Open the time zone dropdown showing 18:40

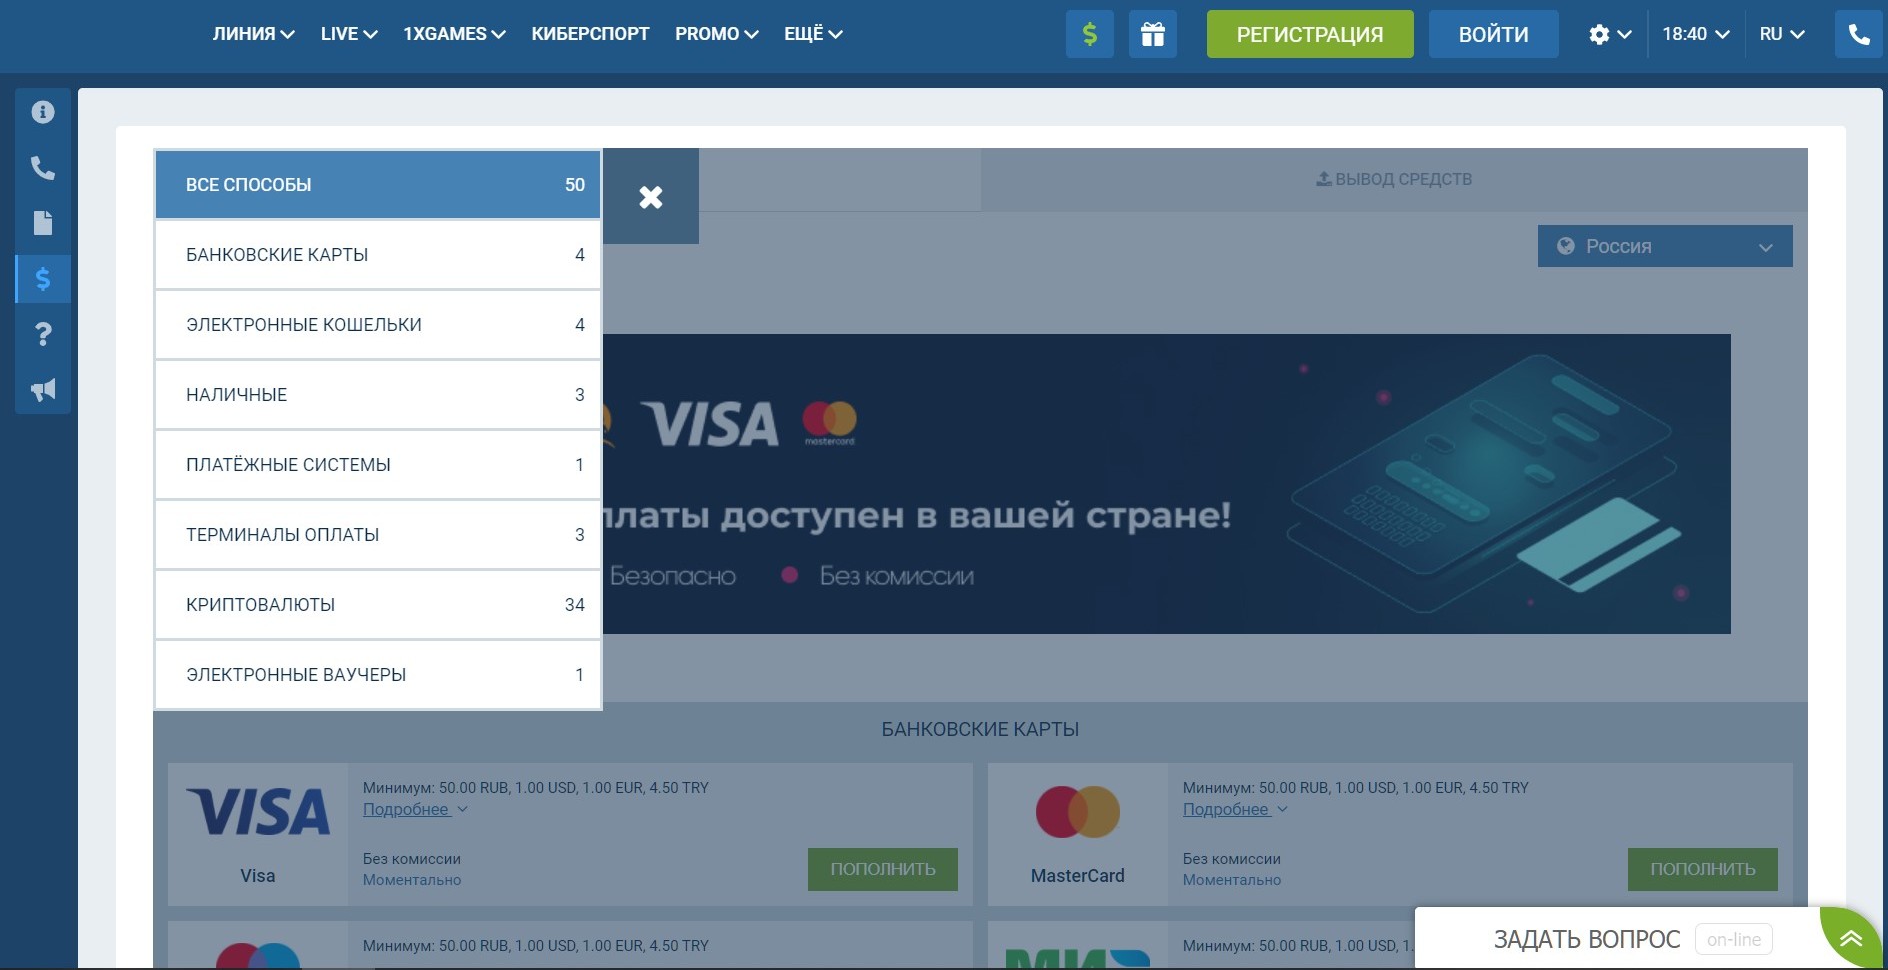(x=1696, y=34)
